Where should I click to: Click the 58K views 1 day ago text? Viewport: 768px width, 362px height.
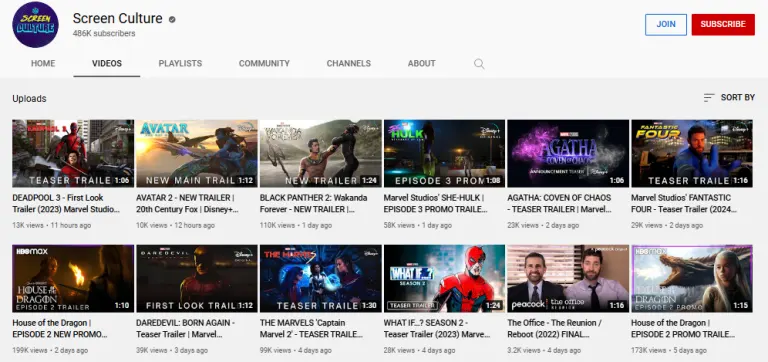pyautogui.click(x=418, y=225)
